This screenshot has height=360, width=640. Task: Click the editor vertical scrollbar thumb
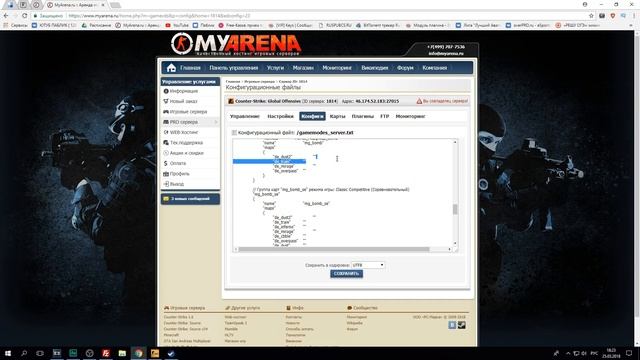[x=455, y=209]
